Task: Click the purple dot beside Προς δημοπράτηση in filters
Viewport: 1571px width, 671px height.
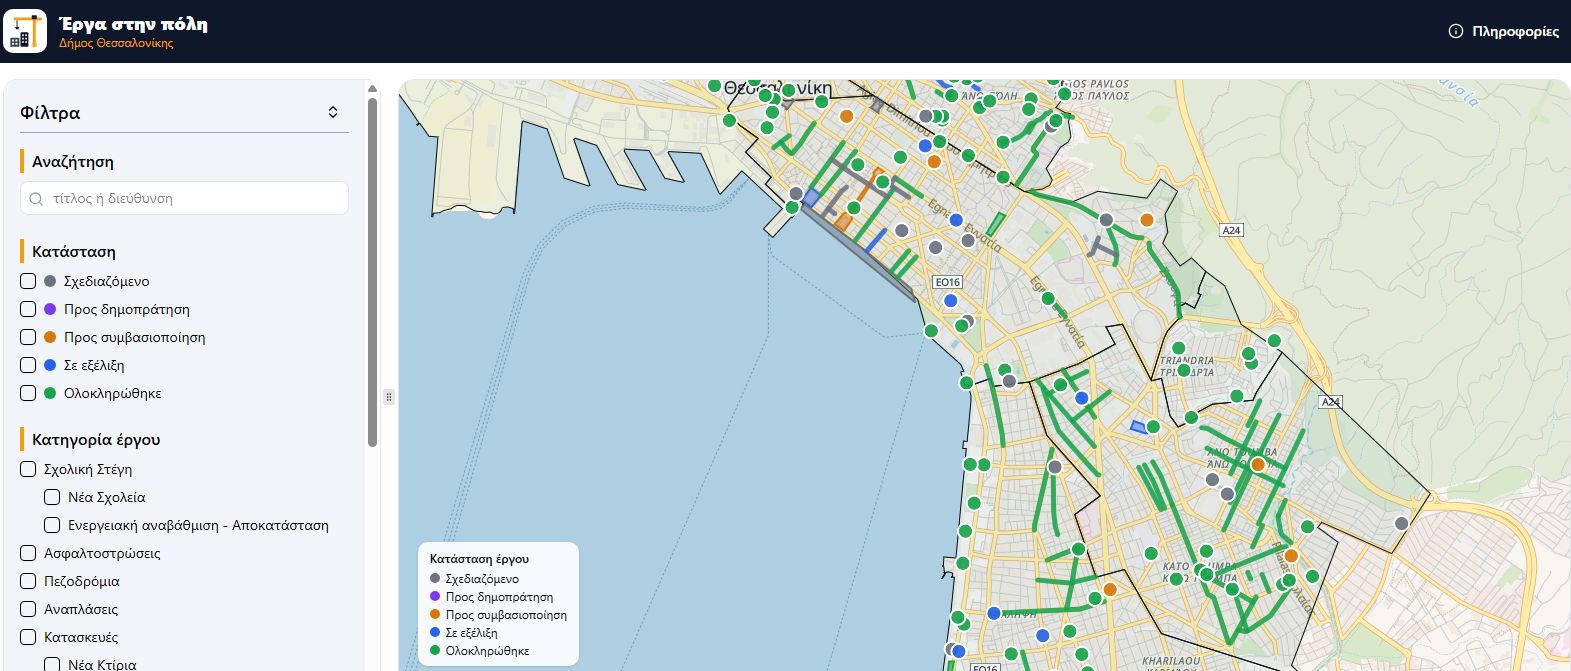Action: [x=50, y=309]
